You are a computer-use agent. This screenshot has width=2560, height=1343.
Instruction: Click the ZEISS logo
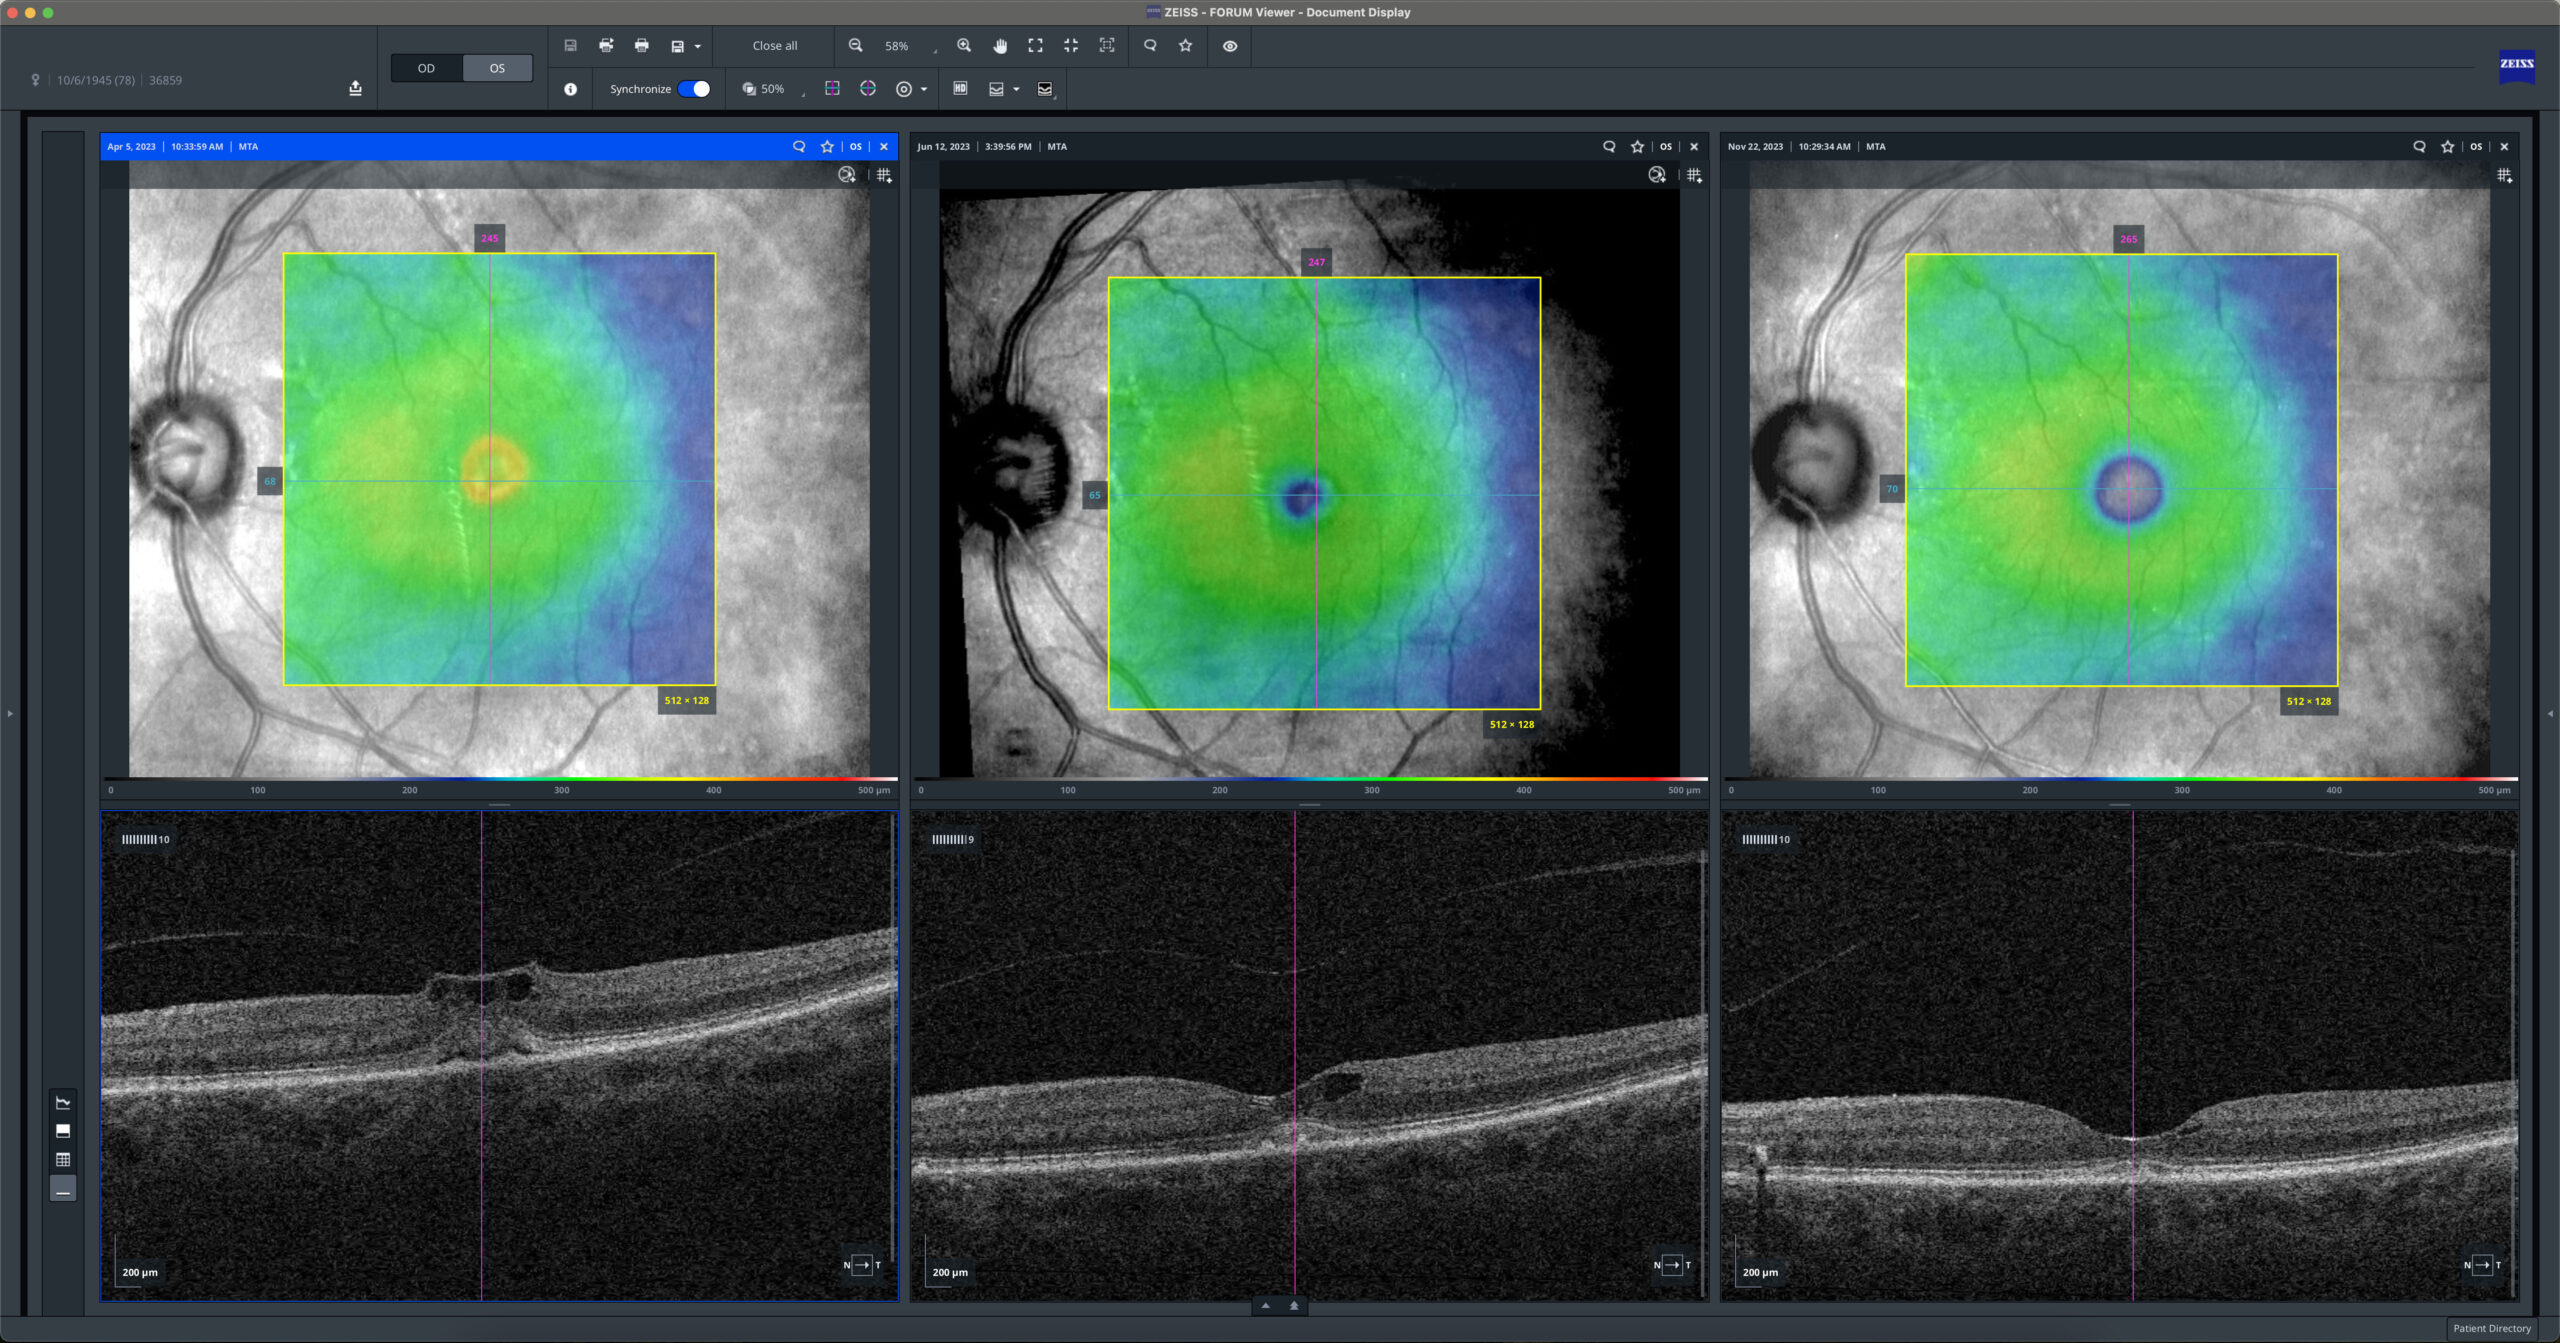point(2517,65)
